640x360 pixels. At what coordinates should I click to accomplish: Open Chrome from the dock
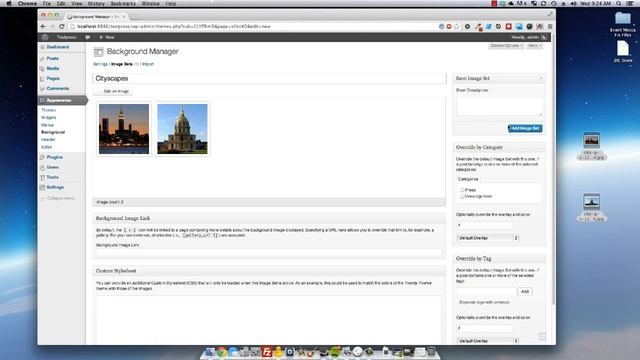click(222, 351)
